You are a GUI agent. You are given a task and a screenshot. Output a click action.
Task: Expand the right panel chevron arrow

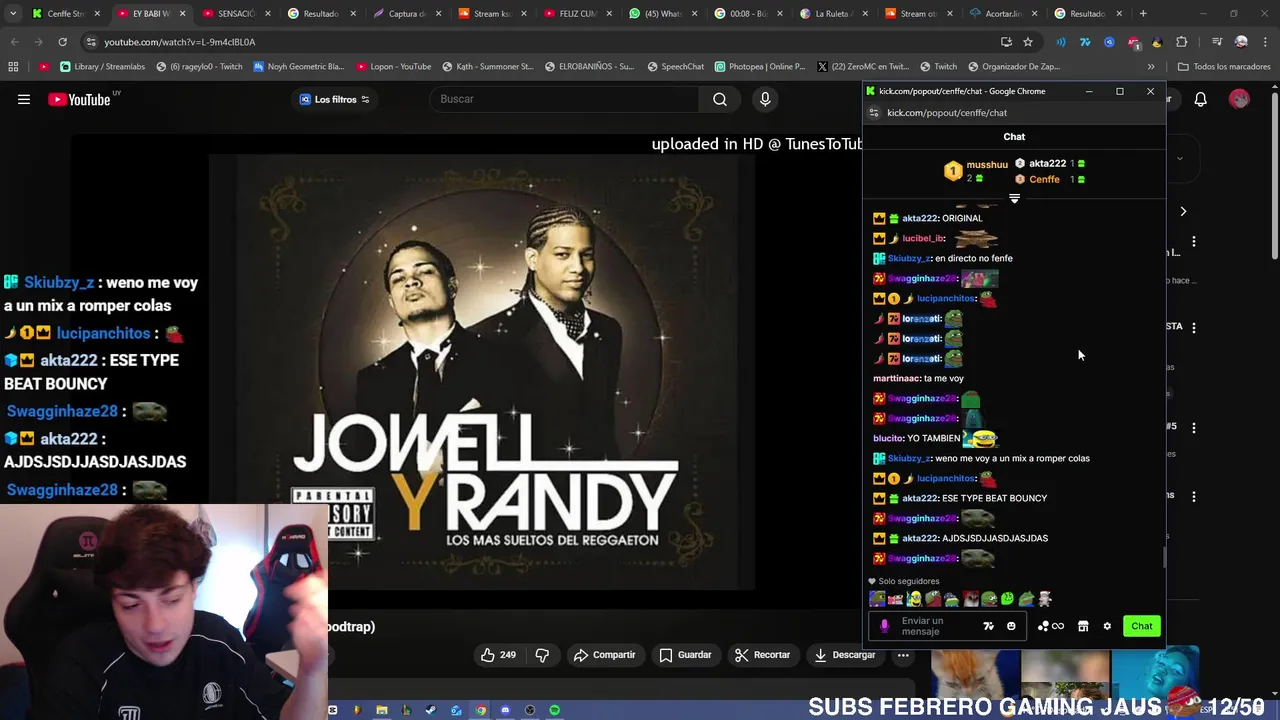point(1183,212)
